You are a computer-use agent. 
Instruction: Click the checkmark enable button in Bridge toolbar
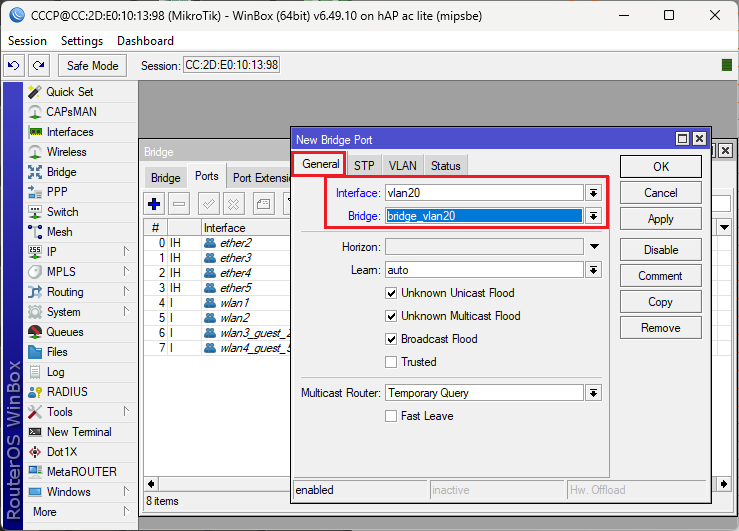click(208, 204)
